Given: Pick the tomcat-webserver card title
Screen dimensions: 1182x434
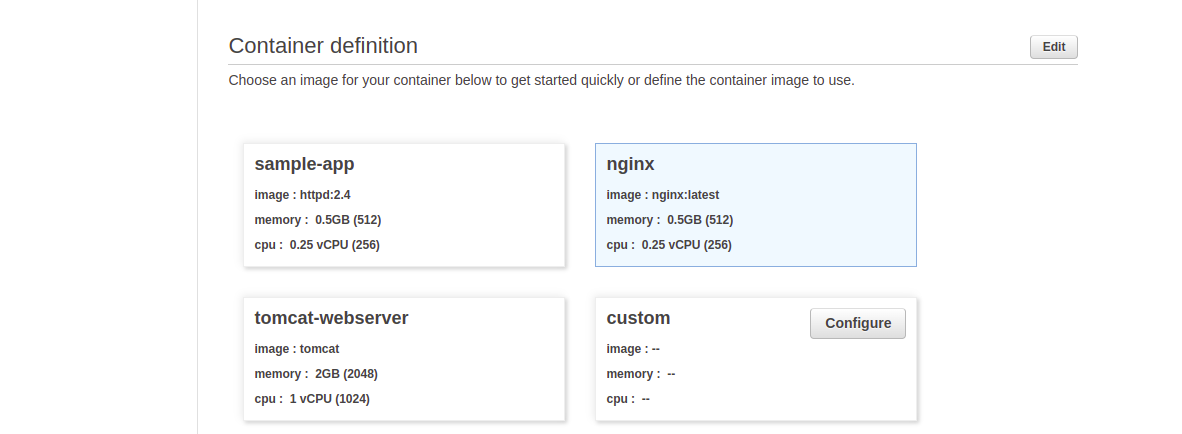Looking at the screenshot, I should pos(331,318).
